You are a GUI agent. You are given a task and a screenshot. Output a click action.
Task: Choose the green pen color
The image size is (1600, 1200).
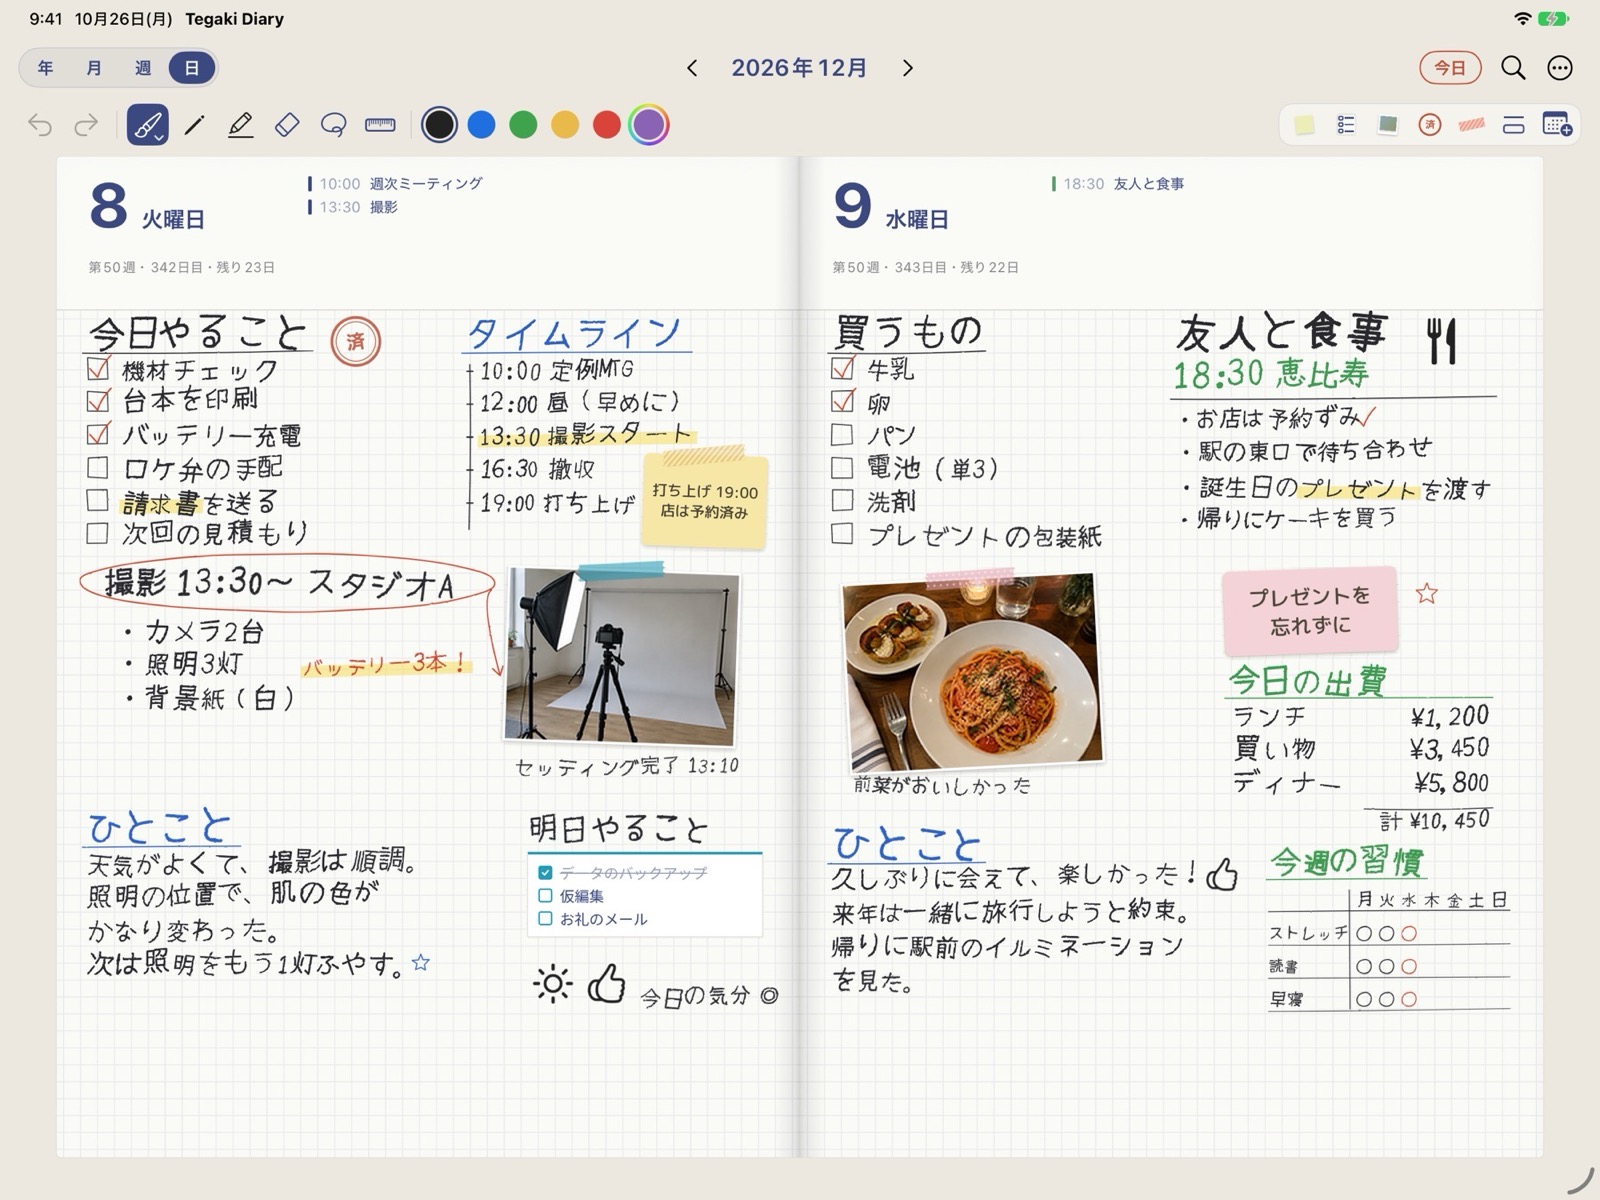tap(523, 125)
